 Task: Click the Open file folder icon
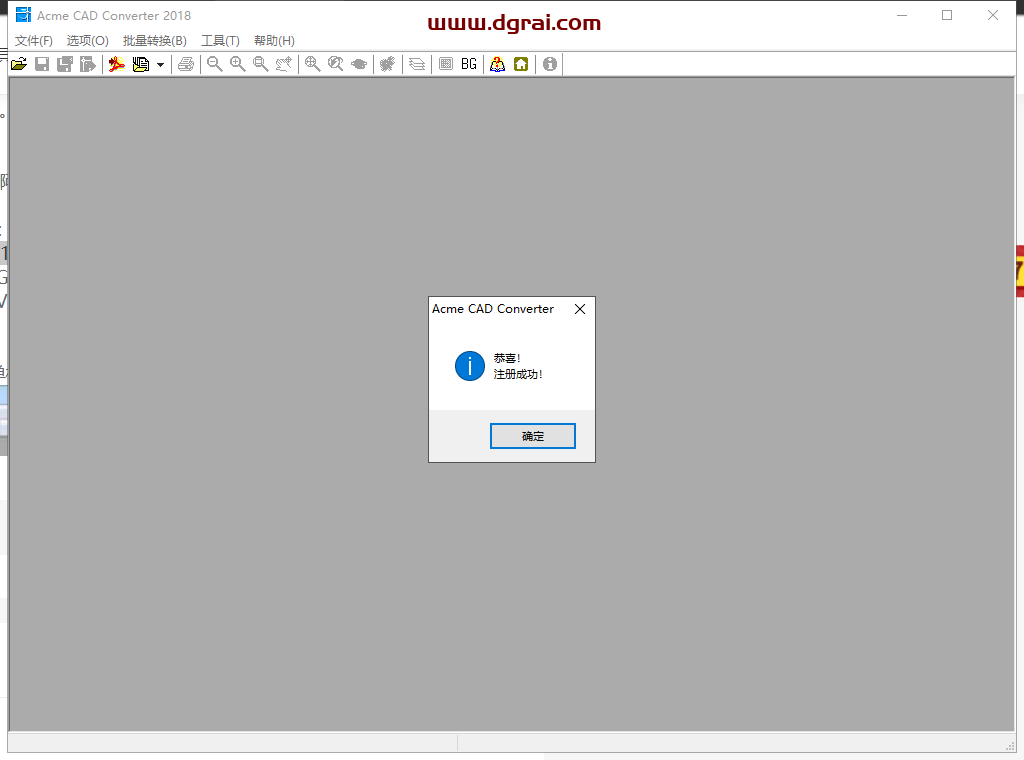[x=19, y=64]
